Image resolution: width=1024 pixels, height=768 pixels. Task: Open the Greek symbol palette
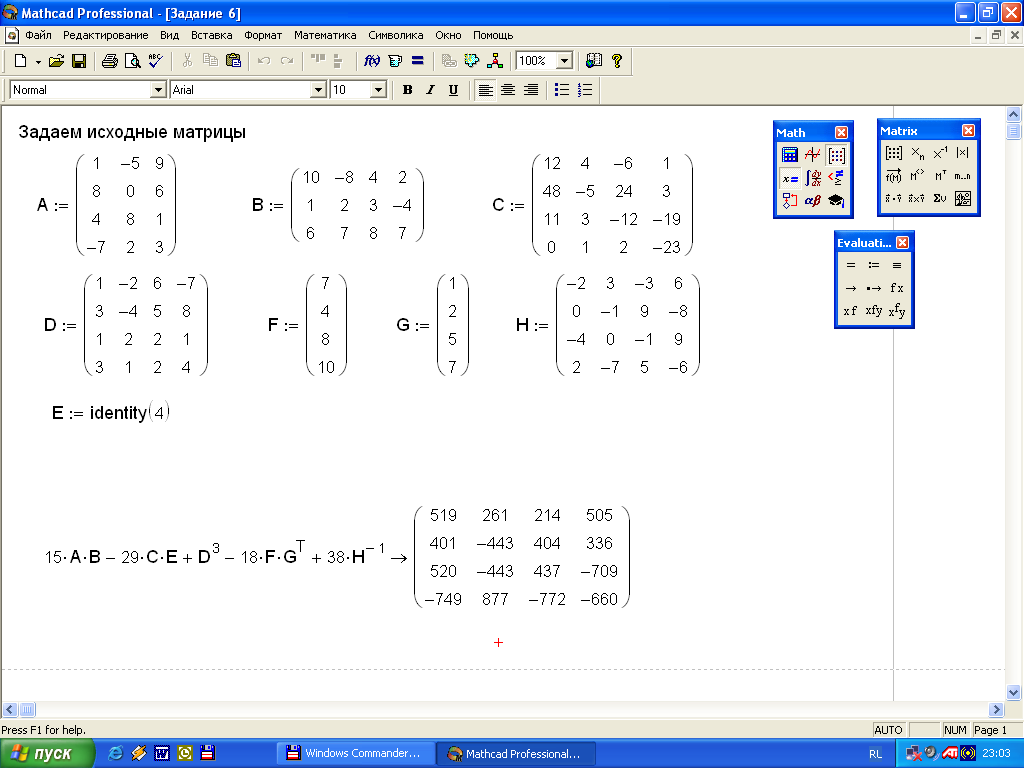pos(812,200)
